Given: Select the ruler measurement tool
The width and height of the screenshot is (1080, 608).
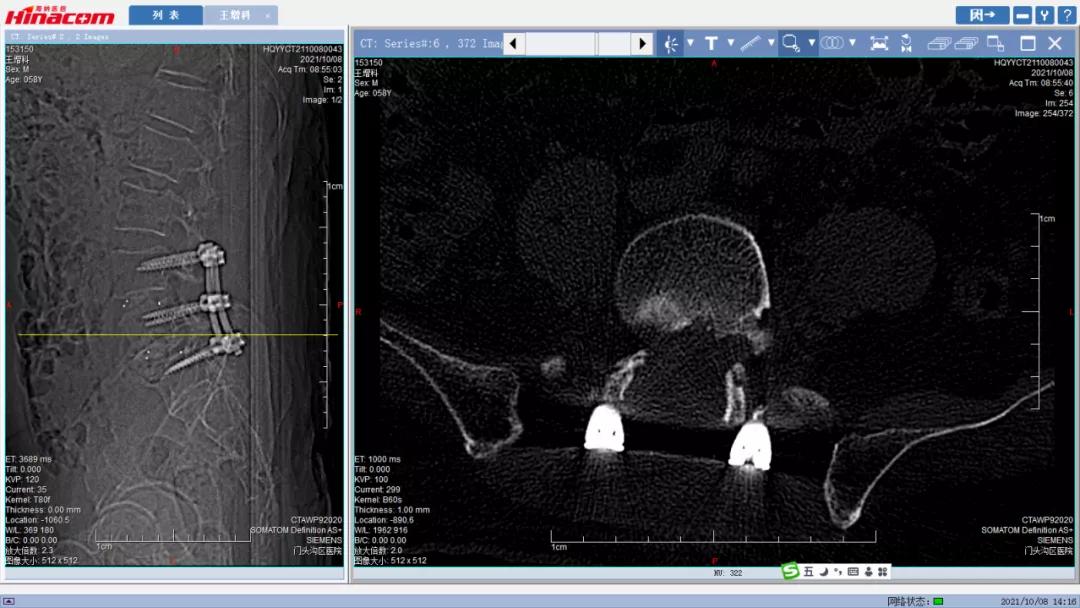Looking at the screenshot, I should point(751,43).
